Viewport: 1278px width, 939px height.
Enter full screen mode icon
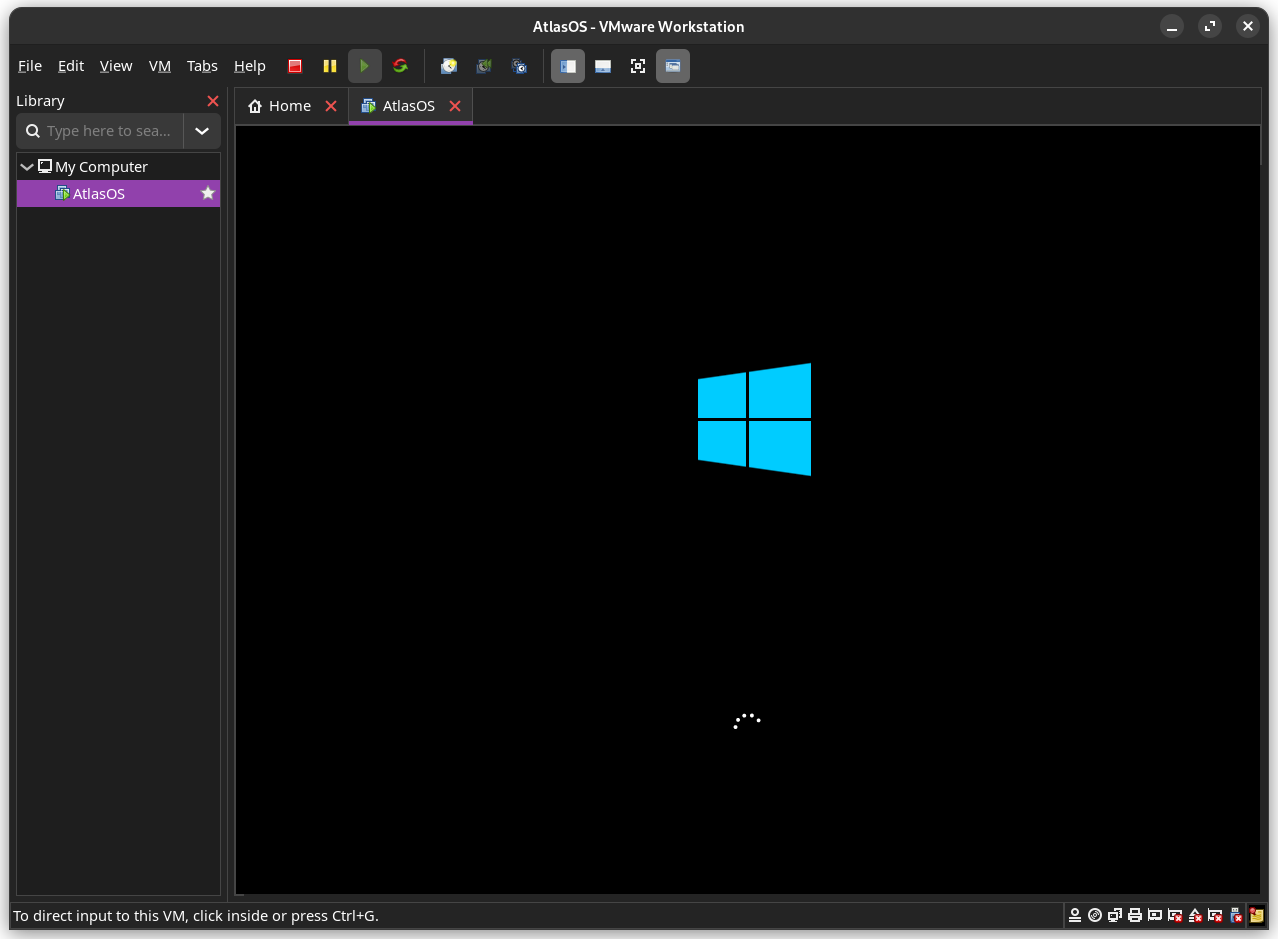pyautogui.click(x=638, y=66)
